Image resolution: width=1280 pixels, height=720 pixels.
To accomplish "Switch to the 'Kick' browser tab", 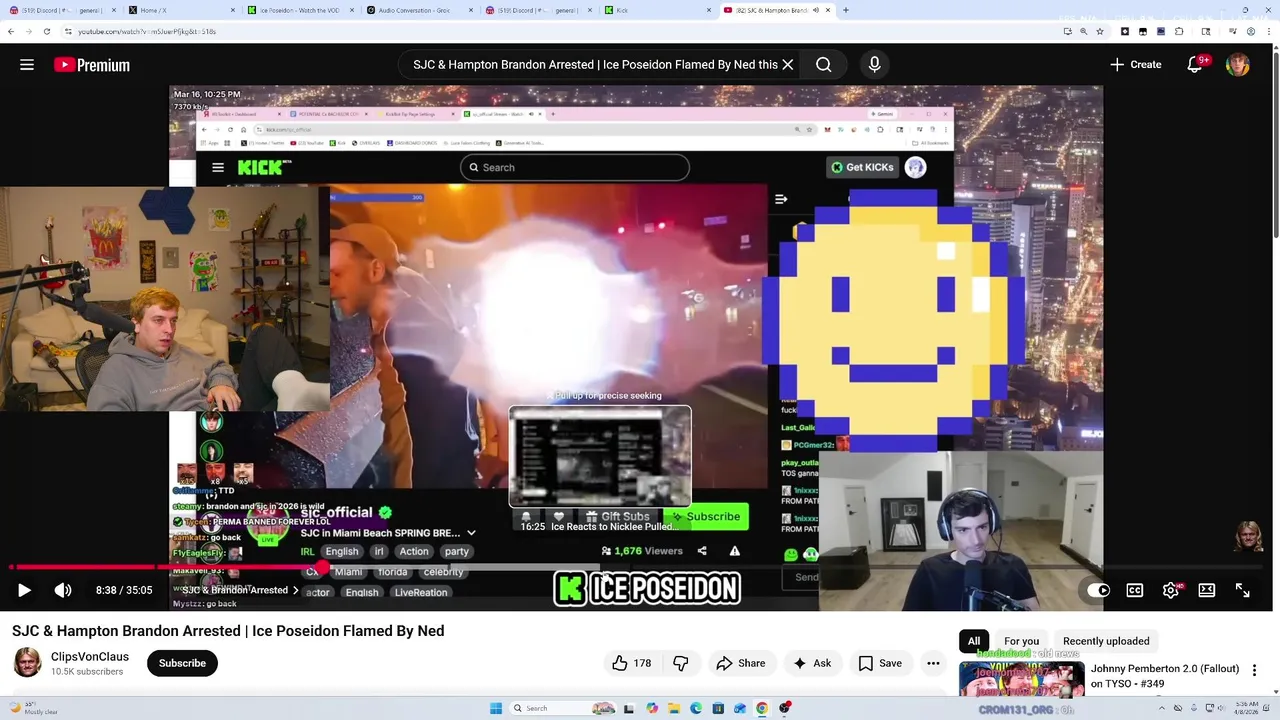I will (x=657, y=10).
